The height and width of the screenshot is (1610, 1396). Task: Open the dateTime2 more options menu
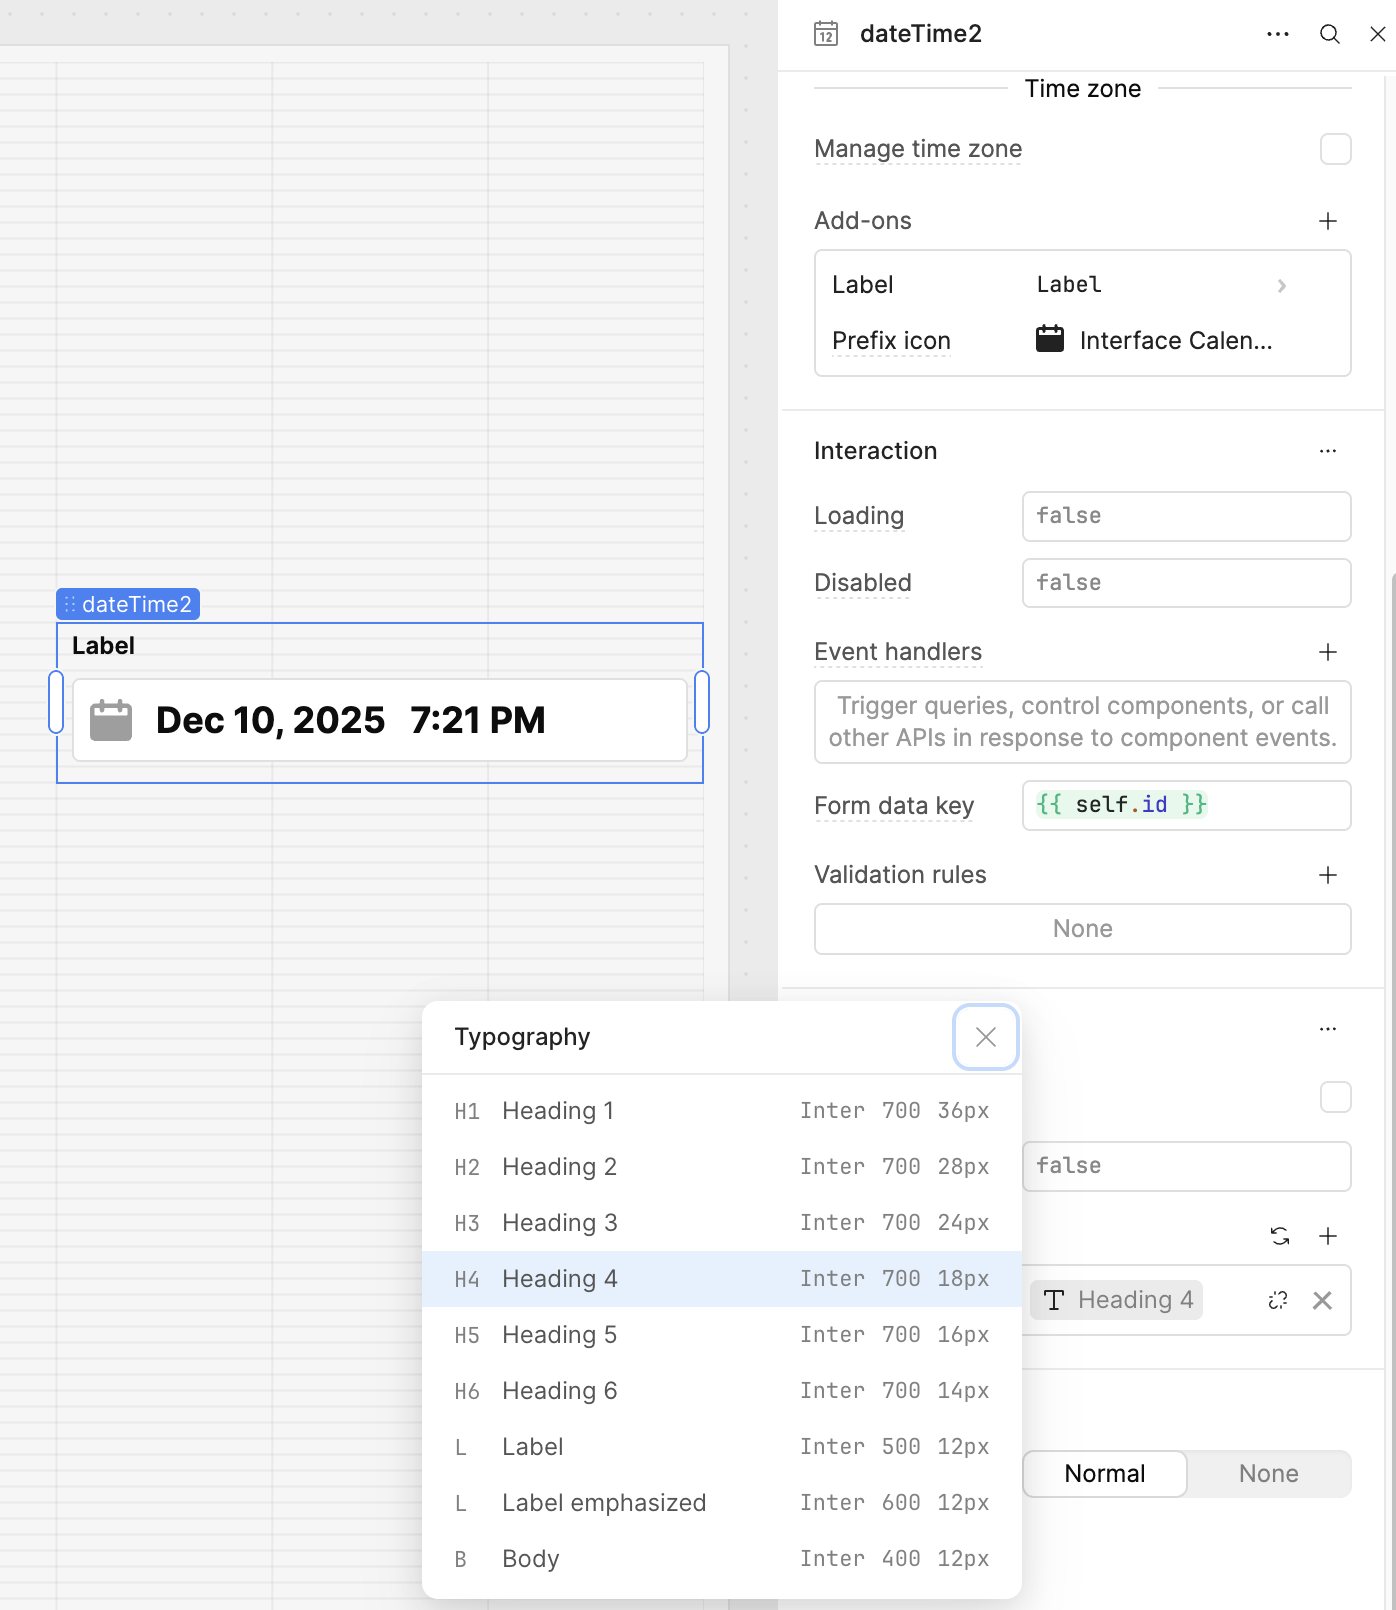pos(1277,34)
